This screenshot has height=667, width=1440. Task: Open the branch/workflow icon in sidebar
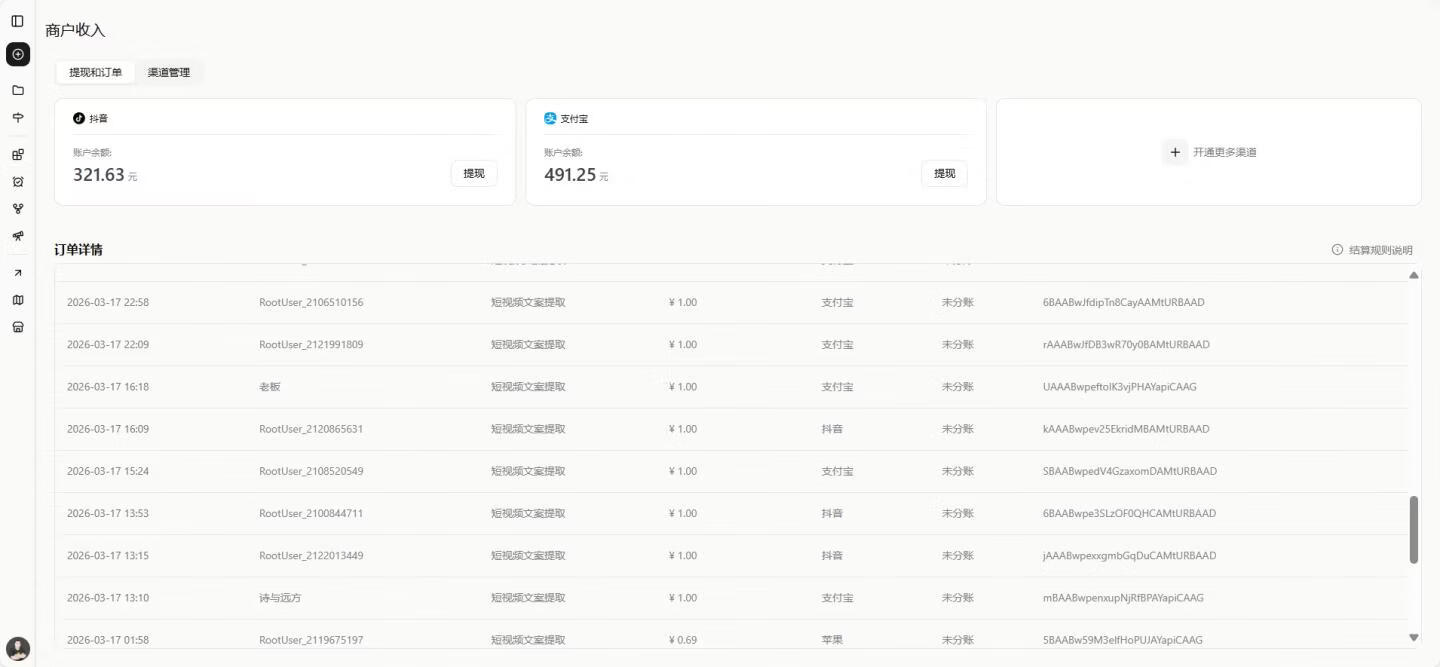coord(18,209)
